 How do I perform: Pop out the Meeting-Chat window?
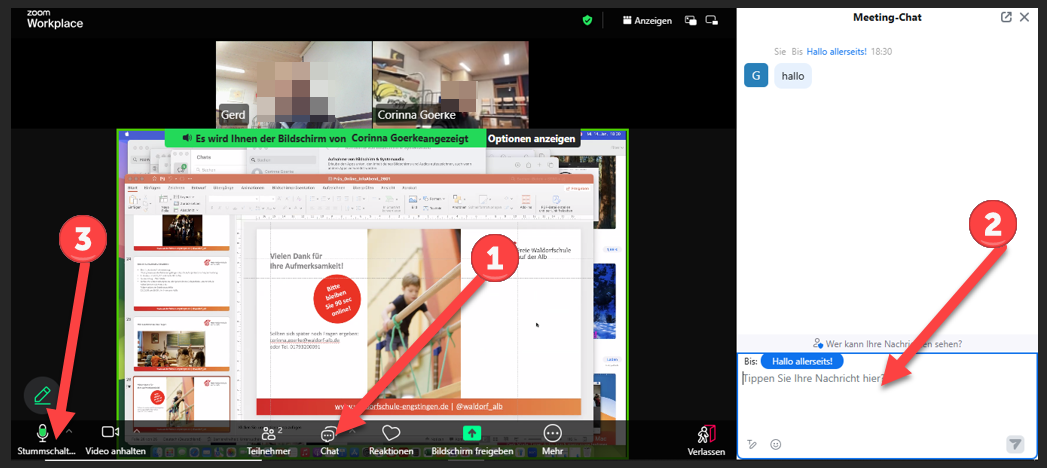click(x=1006, y=17)
